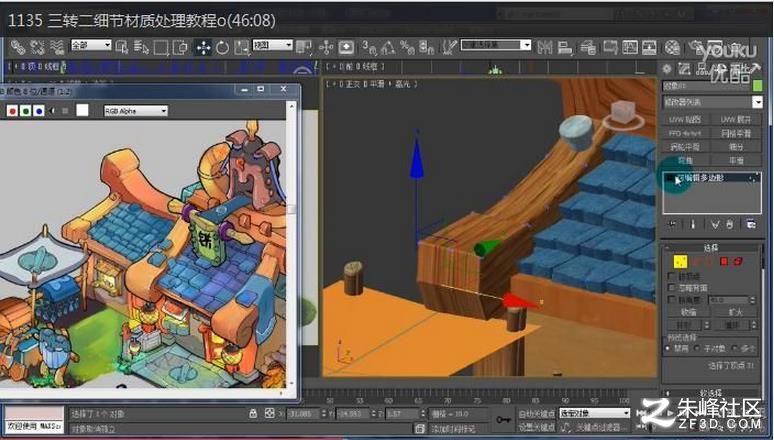Open the modifier list dropdown arrow
Screen dimensions: 774x440
click(757, 102)
